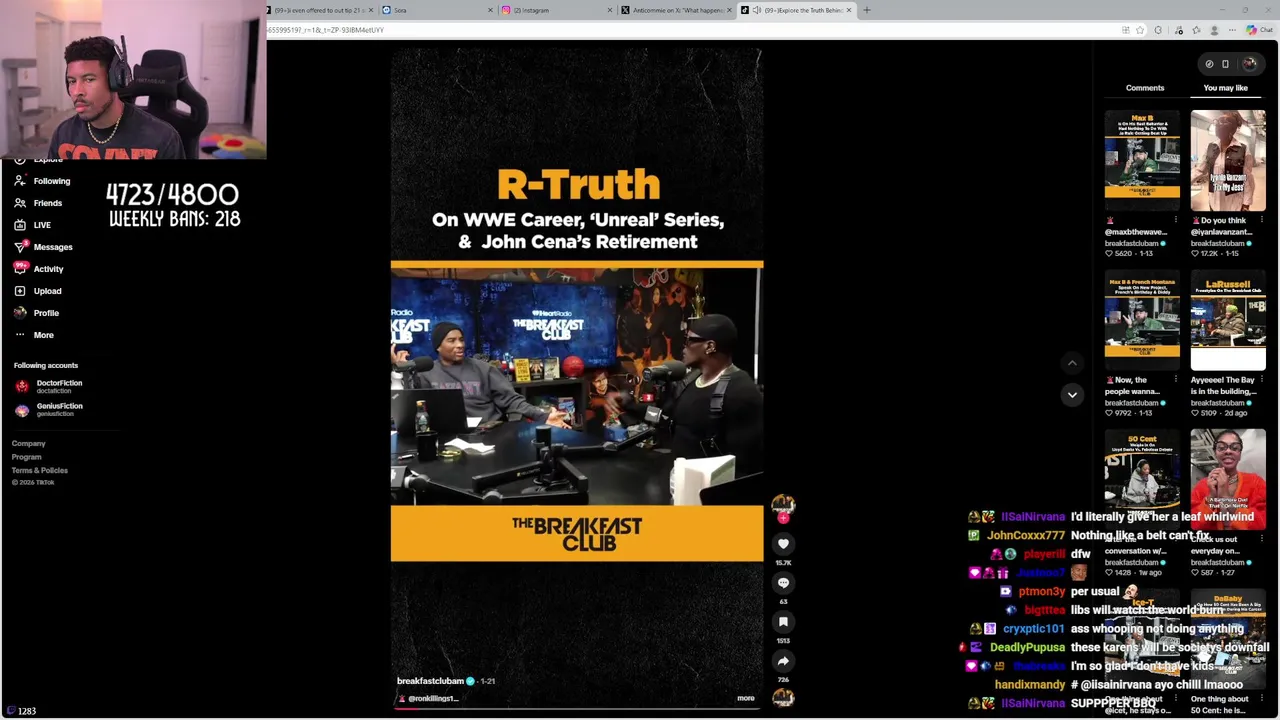Open profile avatar in top-right pill
Screen dimensions: 1280x720
(x=1249, y=64)
